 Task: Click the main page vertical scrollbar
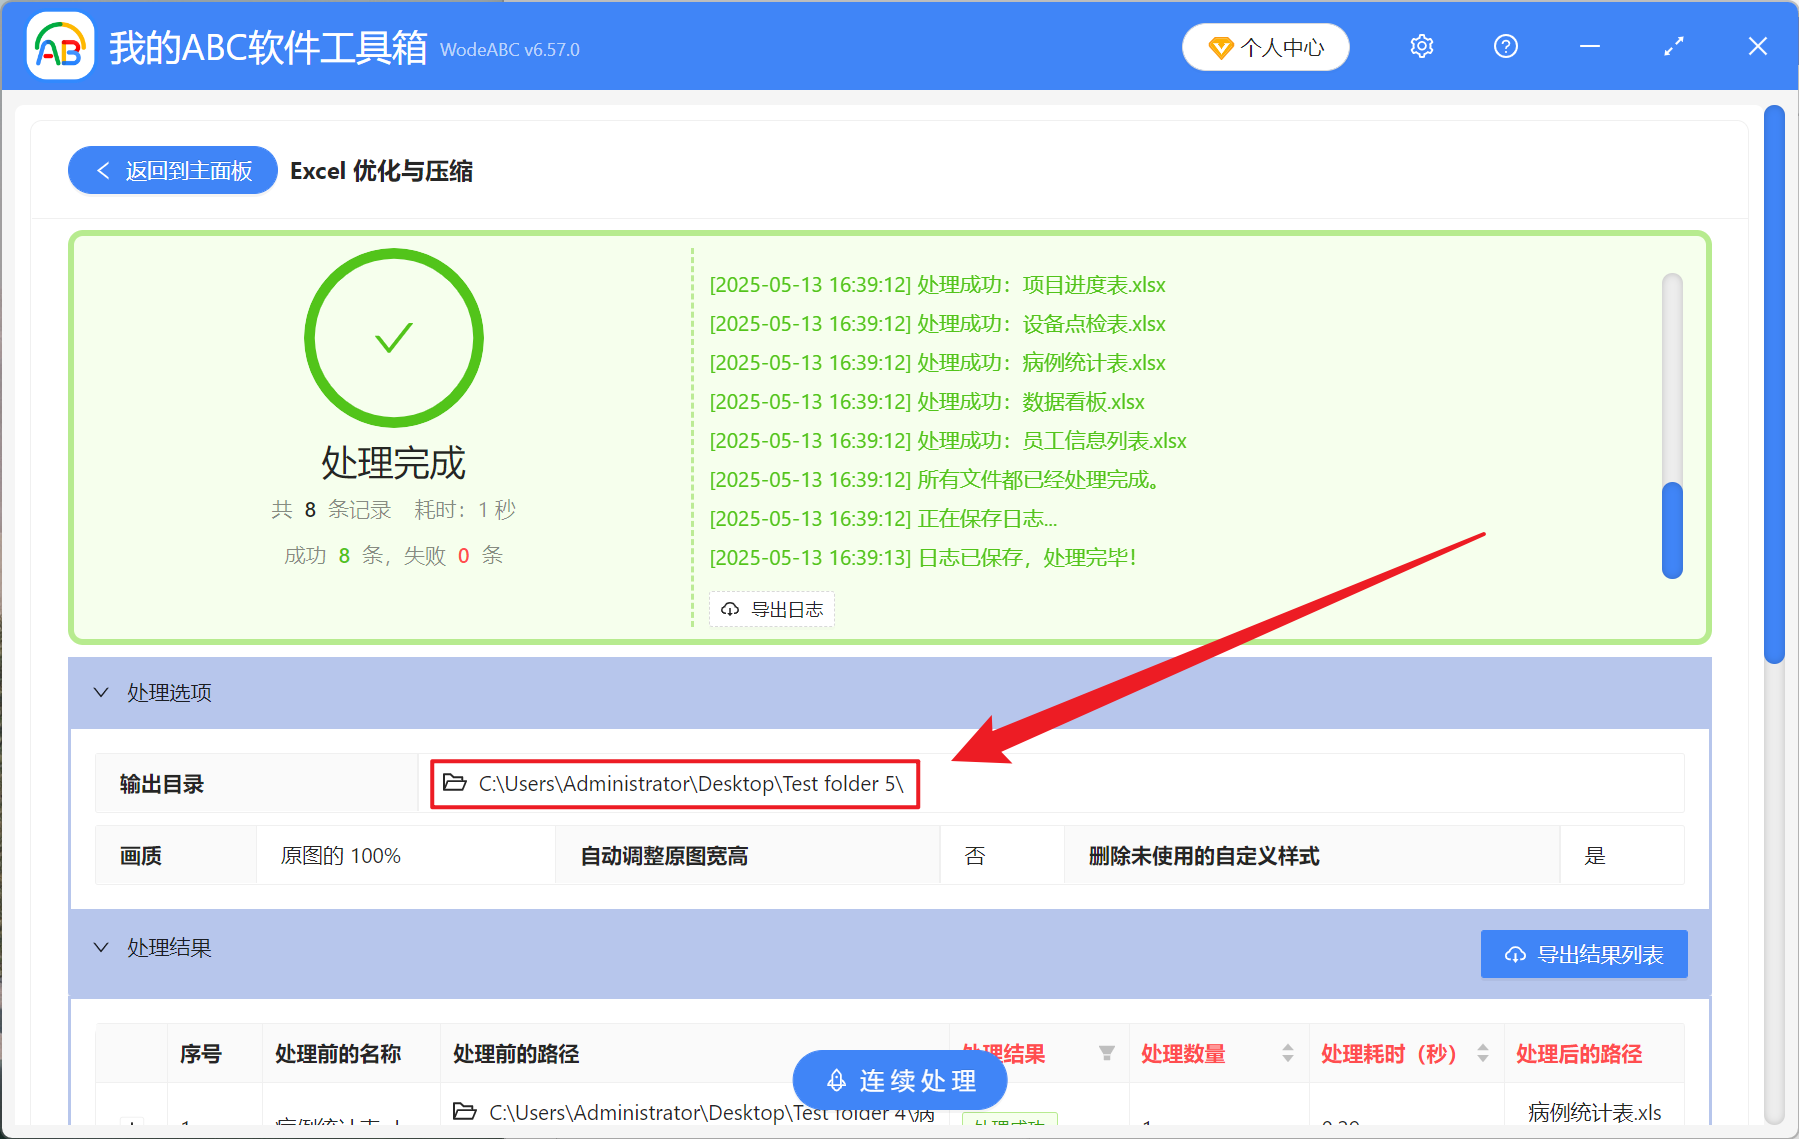(x=1774, y=385)
